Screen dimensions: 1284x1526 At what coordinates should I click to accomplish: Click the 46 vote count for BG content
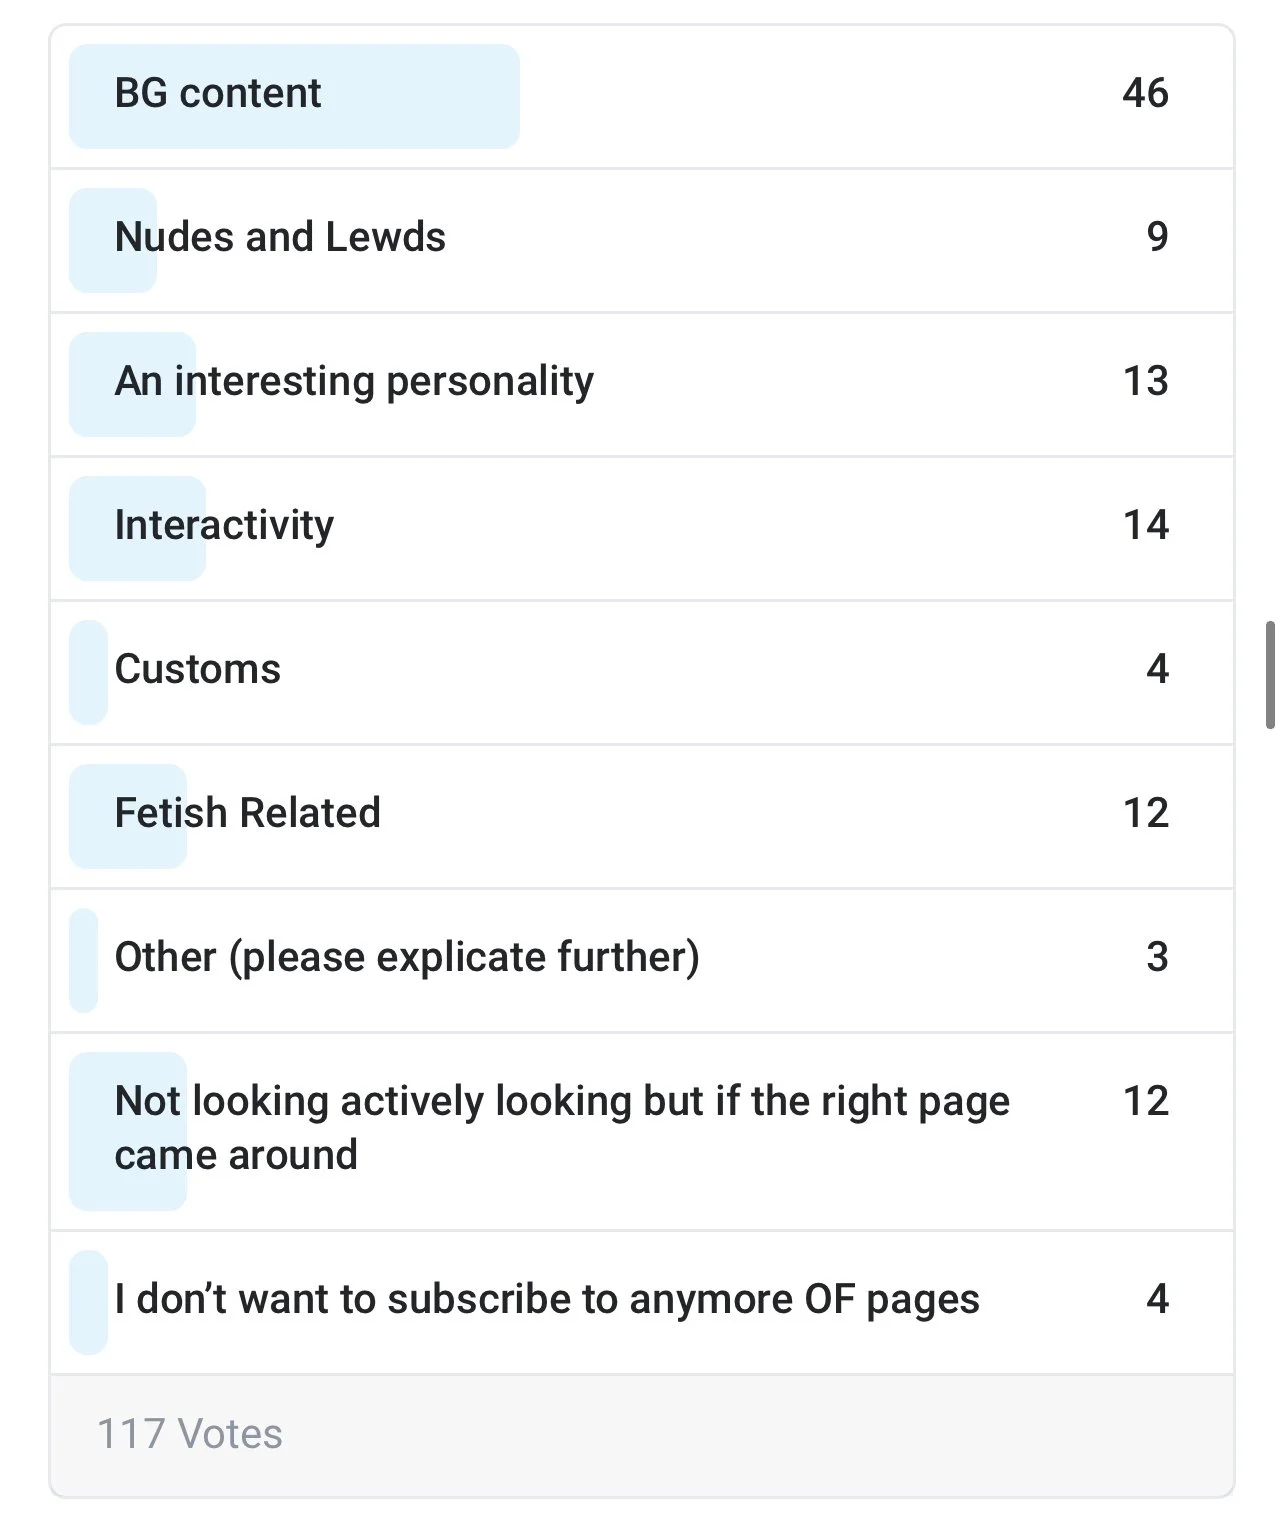1145,93
